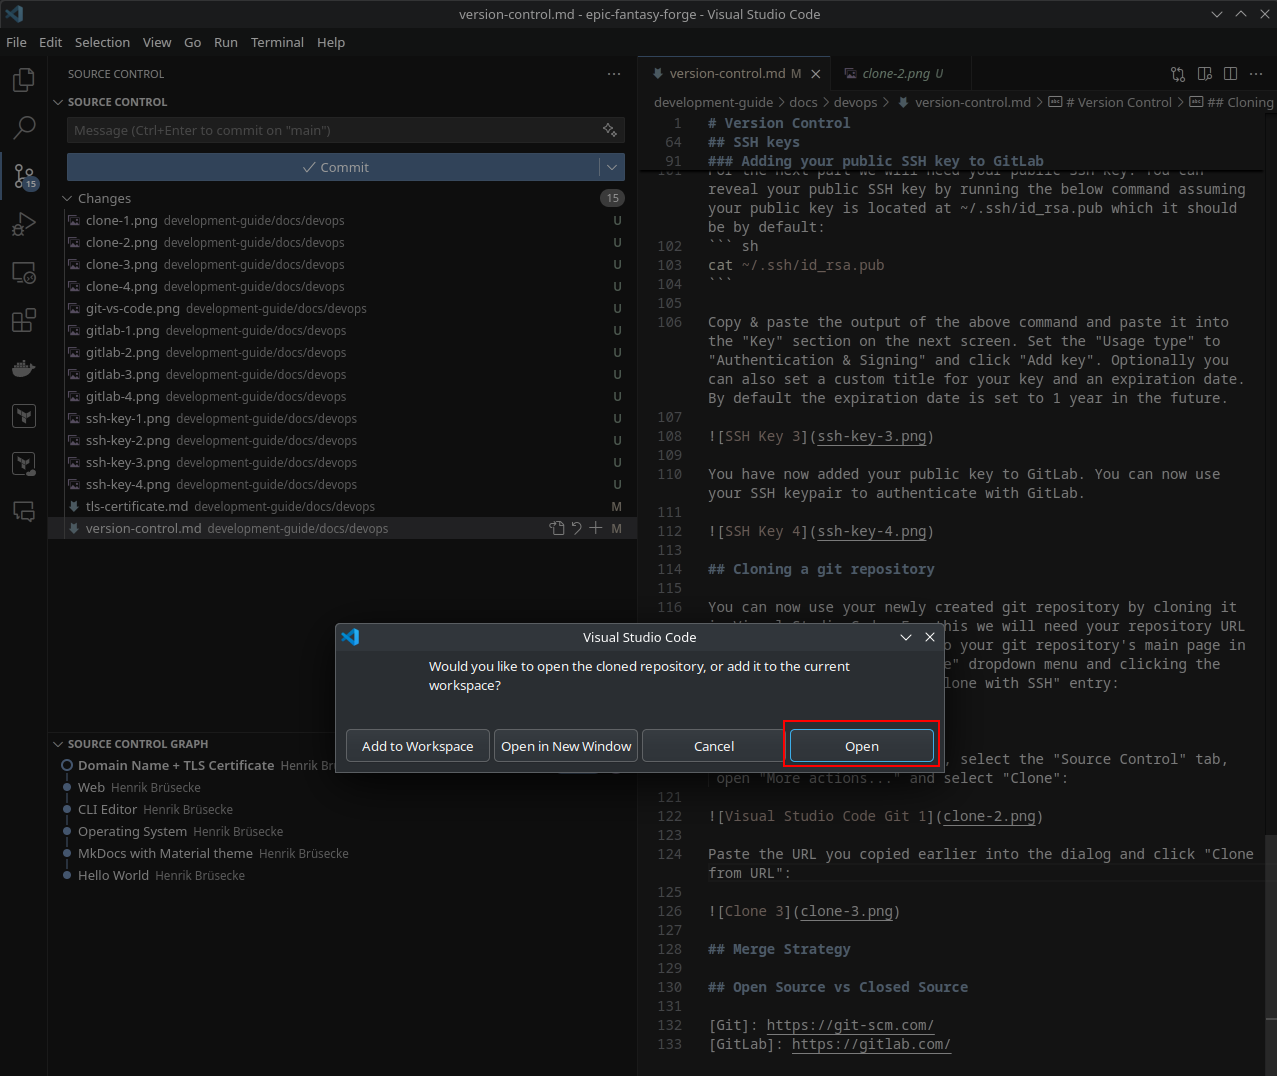Image resolution: width=1277 pixels, height=1076 pixels.
Task: Select tls-certificate.md in Changes list
Action: (x=345, y=506)
